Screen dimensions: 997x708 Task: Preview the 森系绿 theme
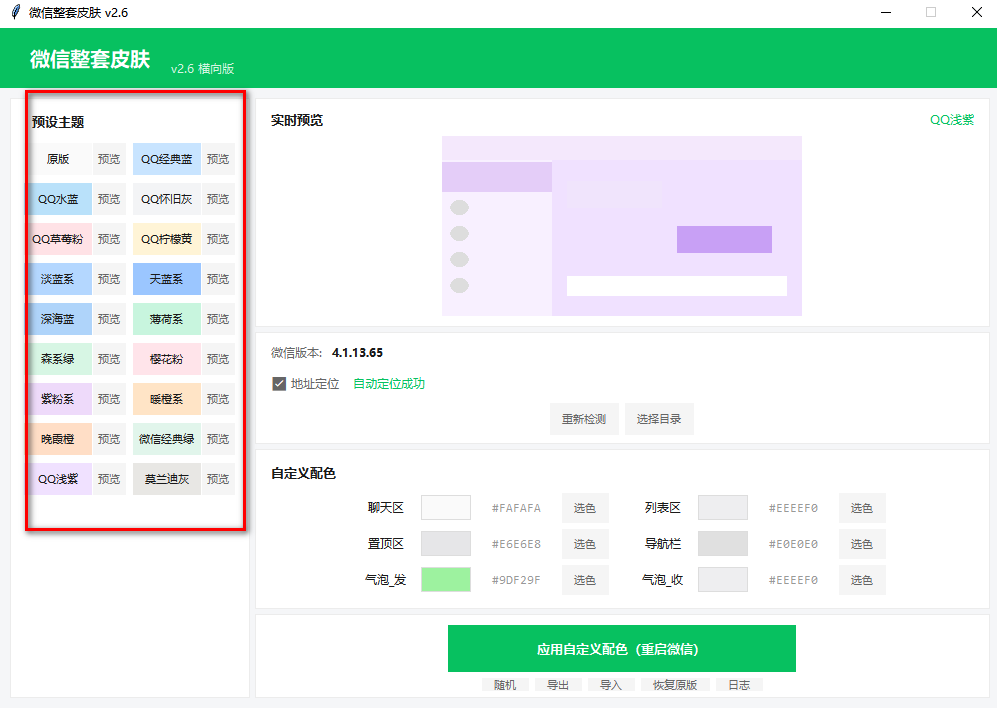coord(109,359)
